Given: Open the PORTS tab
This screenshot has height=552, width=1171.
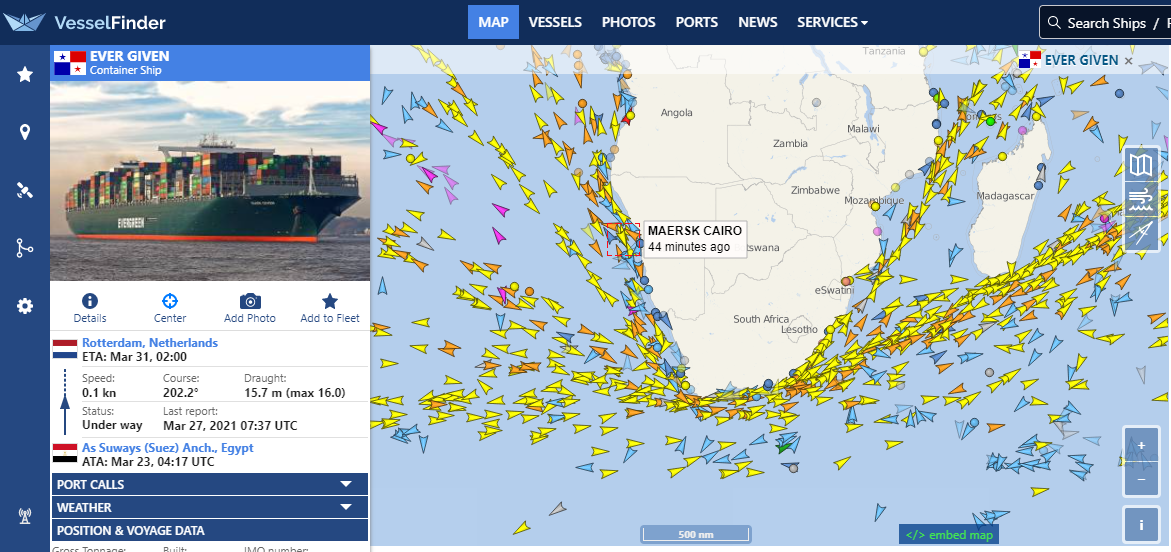Looking at the screenshot, I should (697, 22).
